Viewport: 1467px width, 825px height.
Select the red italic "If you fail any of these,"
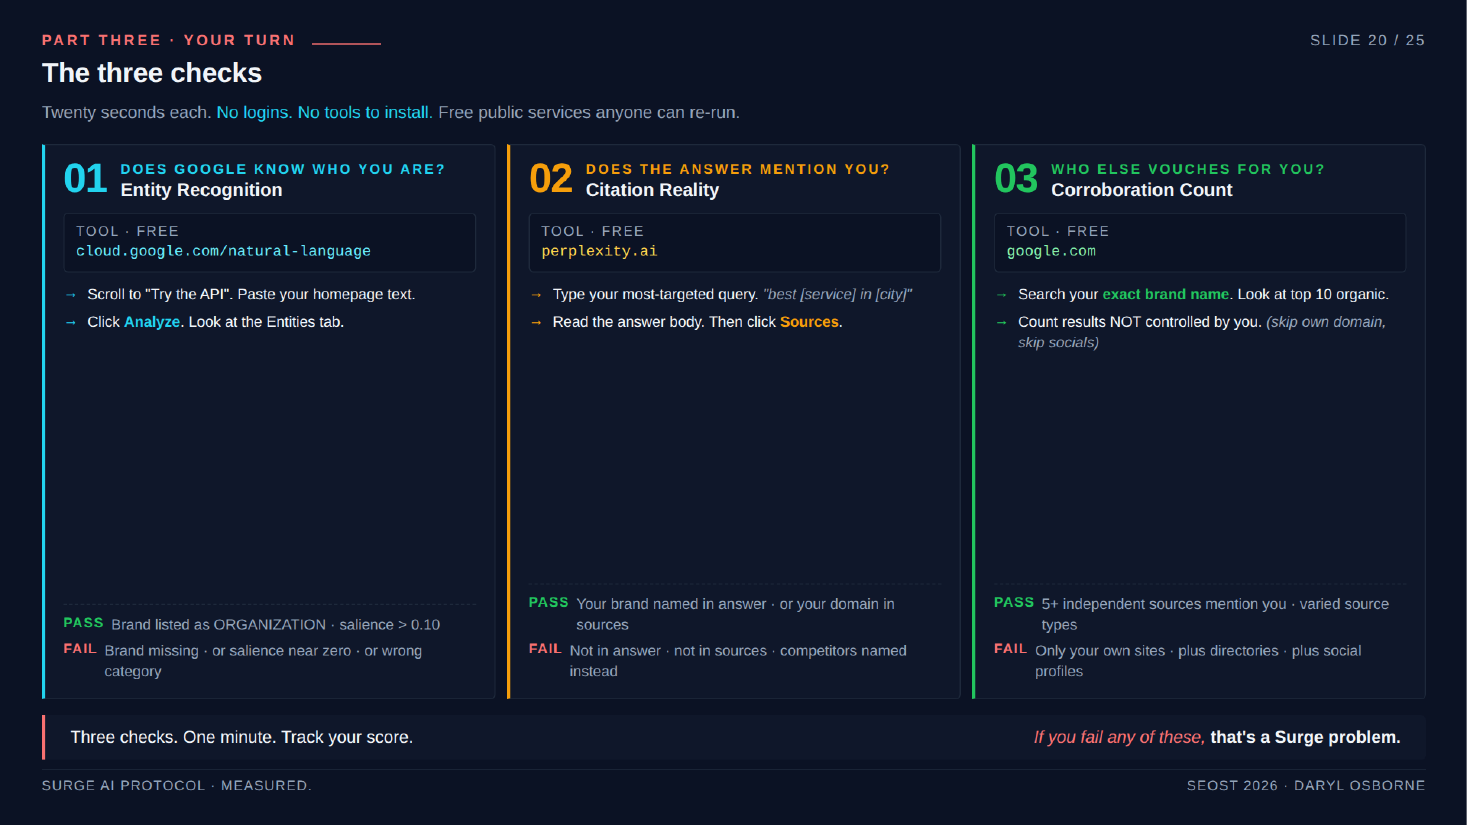pos(1119,737)
